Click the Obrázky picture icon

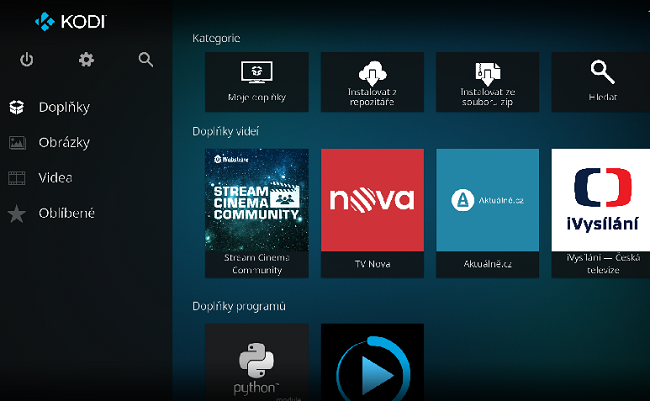(x=17, y=143)
